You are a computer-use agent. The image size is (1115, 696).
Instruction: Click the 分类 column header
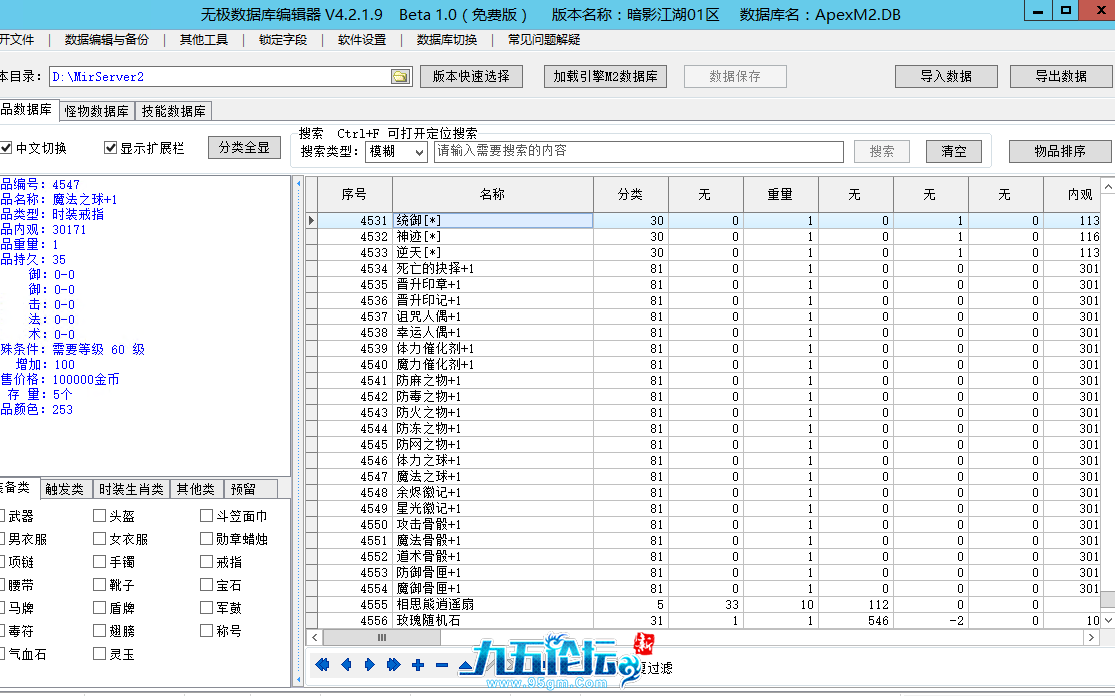click(x=630, y=194)
